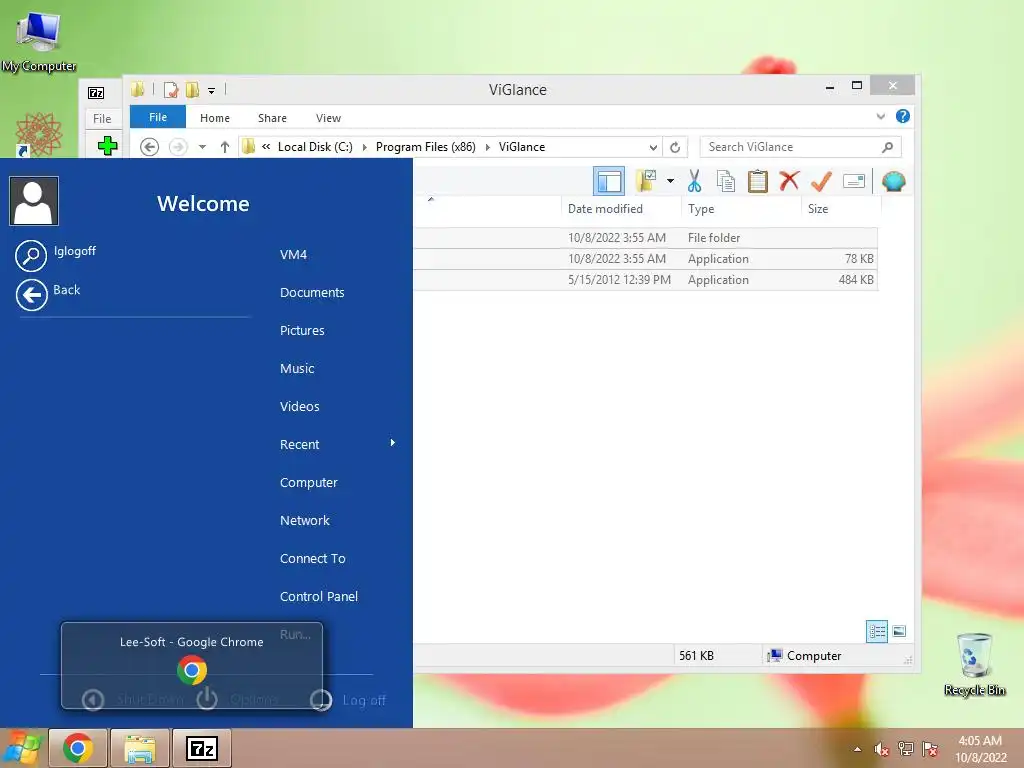Select the File folder row
The height and width of the screenshot is (768, 1024).
[645, 238]
